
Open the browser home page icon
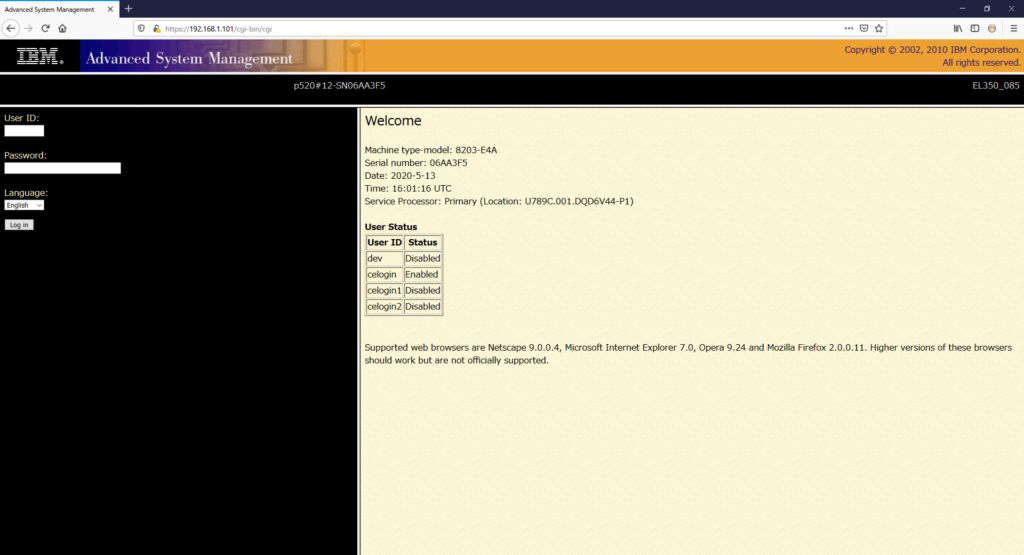click(63, 28)
